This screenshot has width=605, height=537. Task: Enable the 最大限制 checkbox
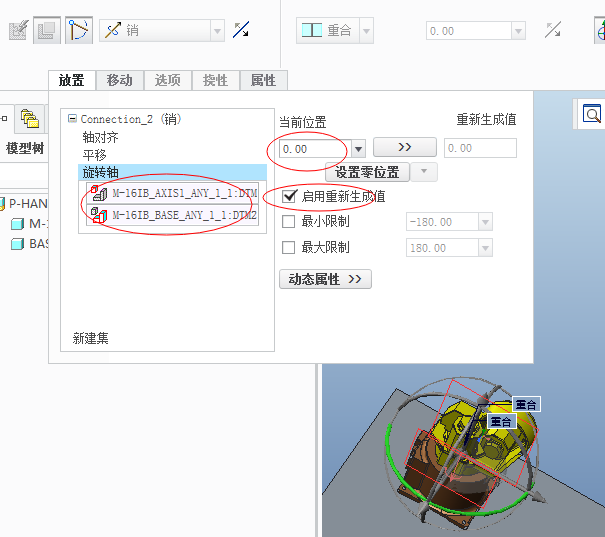[x=289, y=247]
